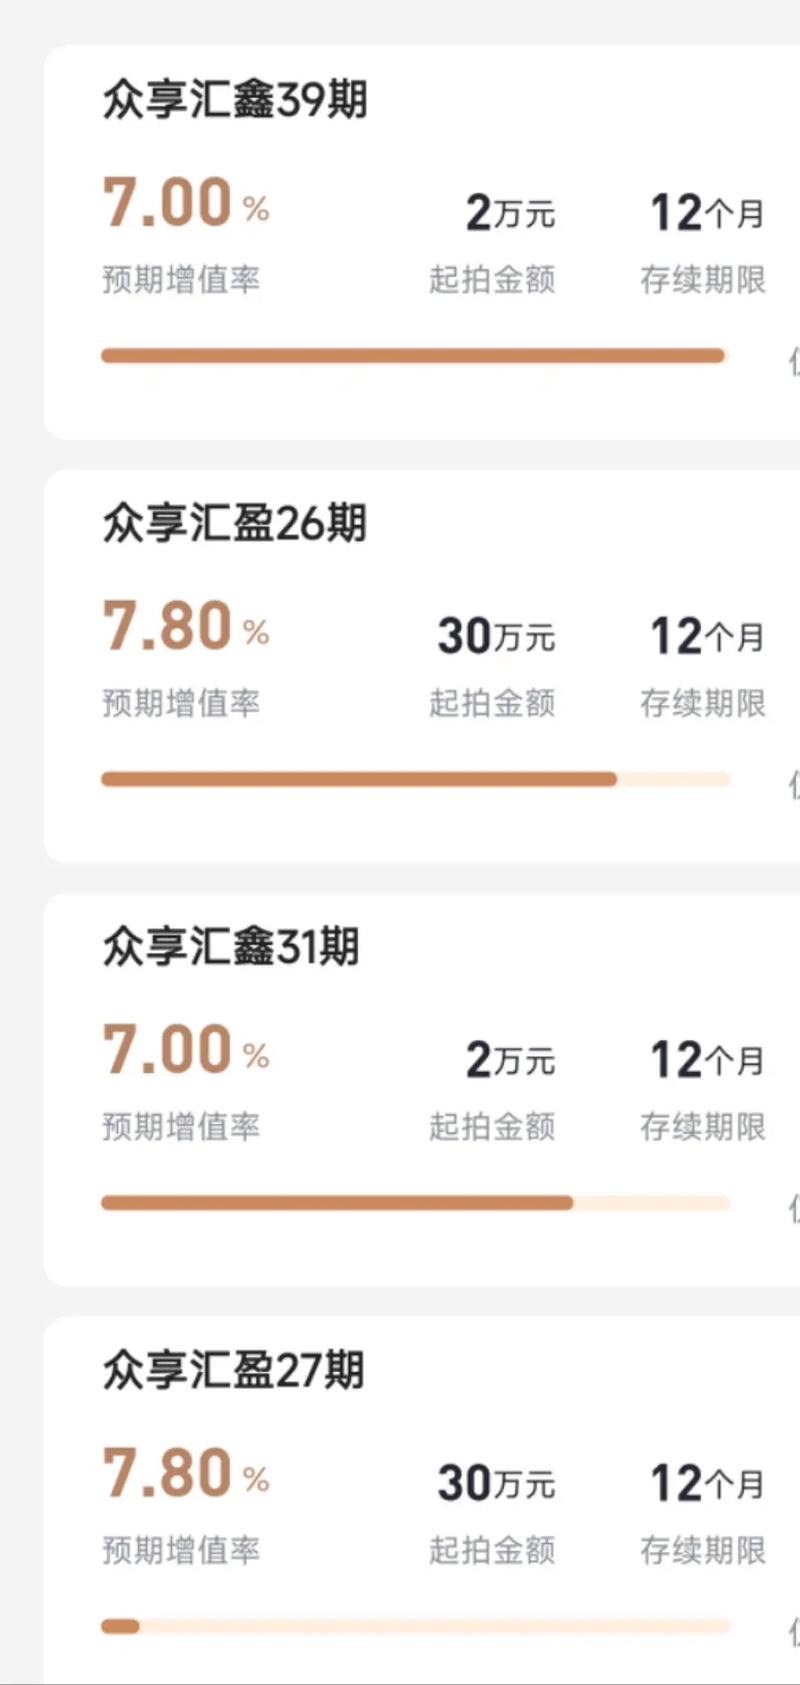This screenshot has width=800, height=1685.
Task: Tap the 7.00% rate of 众享汇鑫31期
Action: tap(185, 1048)
